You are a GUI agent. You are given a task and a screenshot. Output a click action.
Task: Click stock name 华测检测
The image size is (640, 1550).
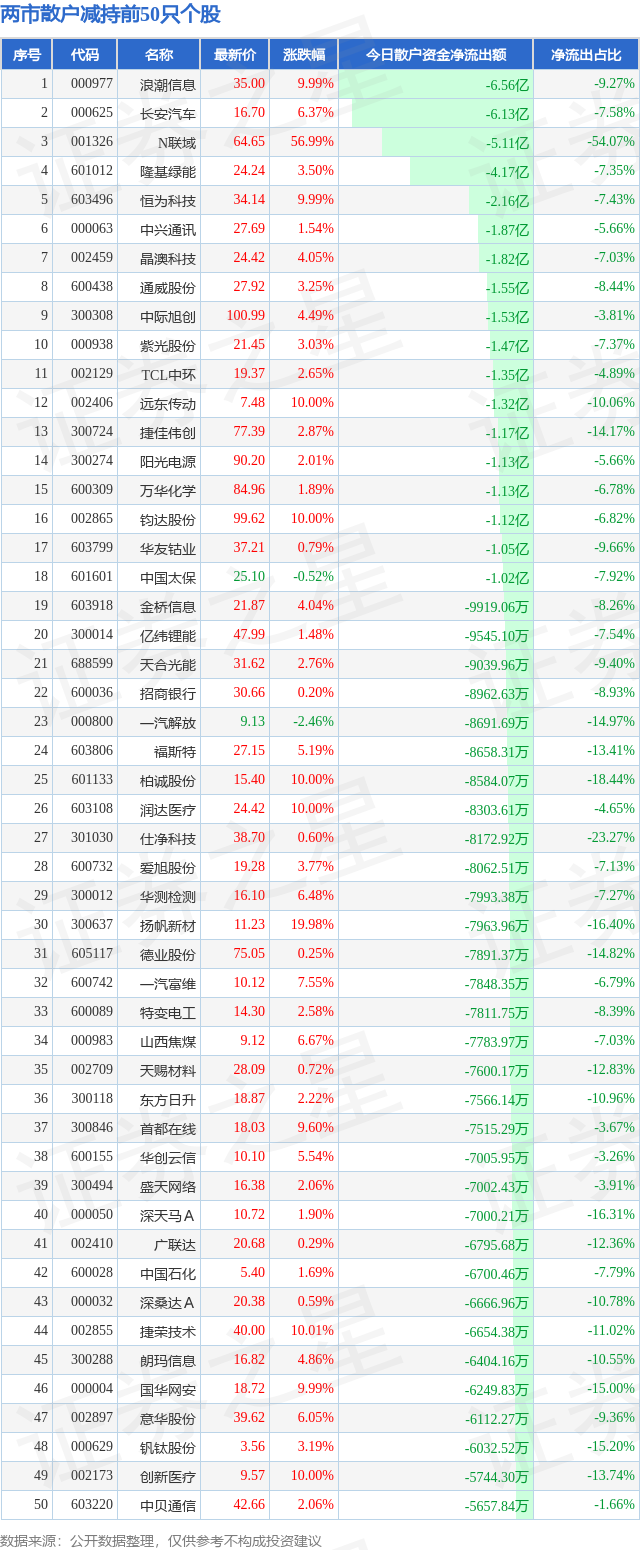[x=168, y=896]
